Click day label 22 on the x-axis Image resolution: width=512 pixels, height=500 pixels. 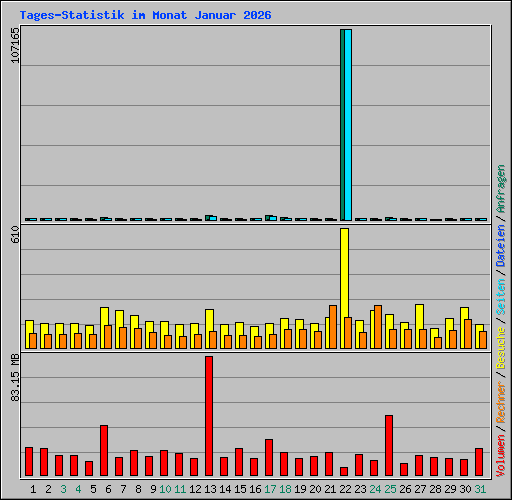click(345, 489)
